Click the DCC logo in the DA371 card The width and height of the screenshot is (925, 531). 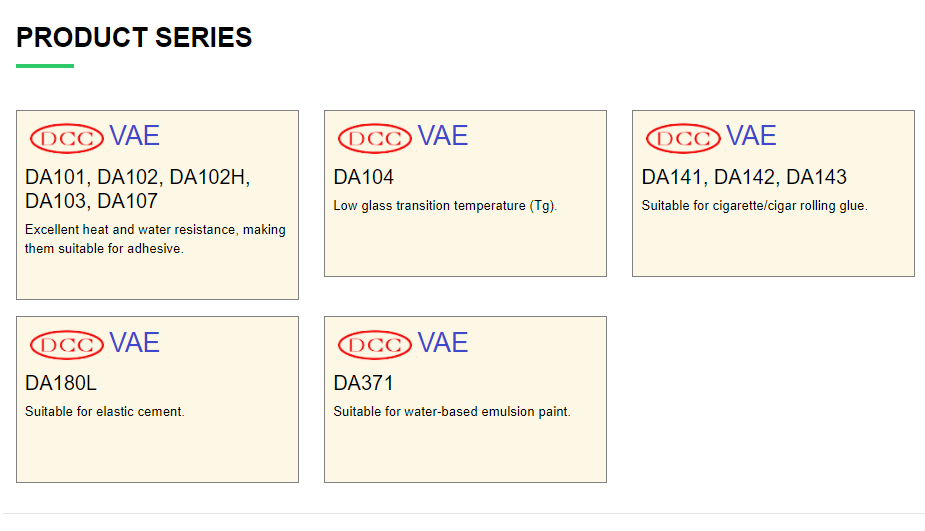point(375,345)
